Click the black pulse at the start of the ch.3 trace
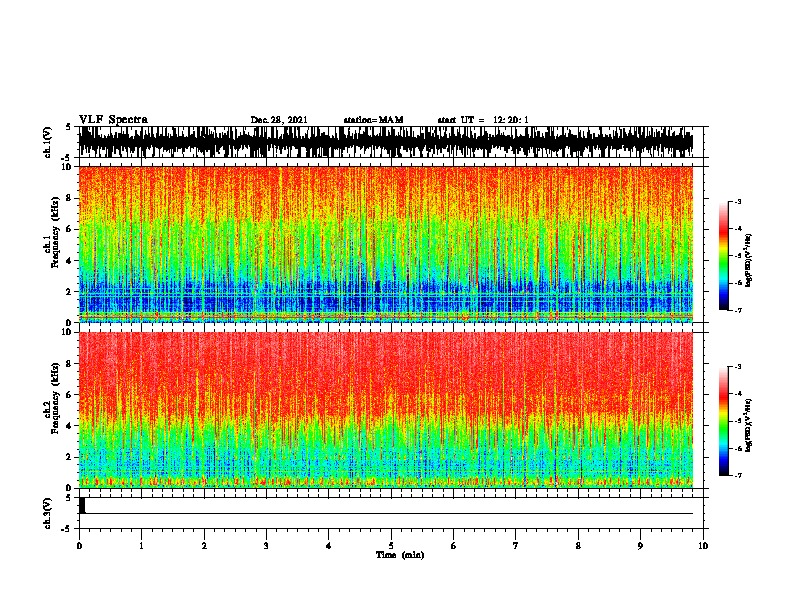Image resolution: width=792 pixels, height=612 pixels. pos(82,505)
